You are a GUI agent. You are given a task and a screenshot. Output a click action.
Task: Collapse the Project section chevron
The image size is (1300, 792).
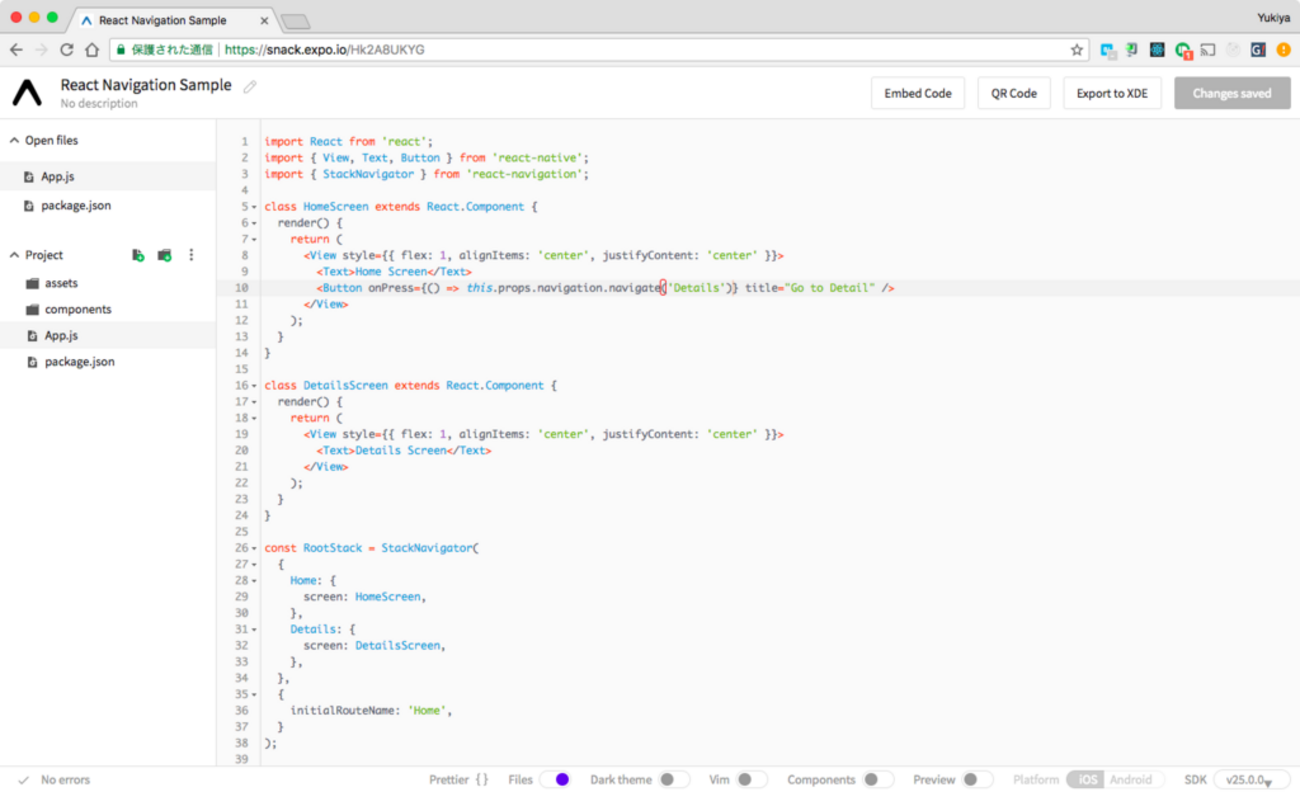[x=15, y=255]
